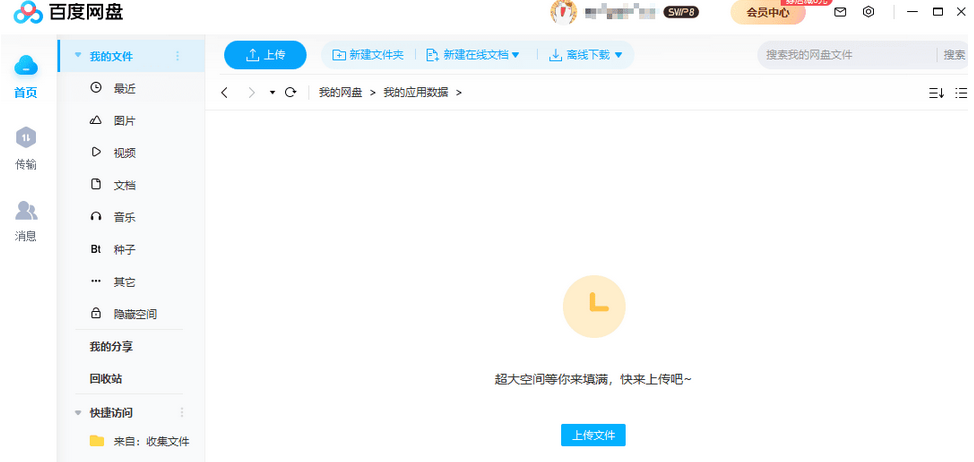Open the 传输 transfer icon in sidebar

[x=26, y=138]
